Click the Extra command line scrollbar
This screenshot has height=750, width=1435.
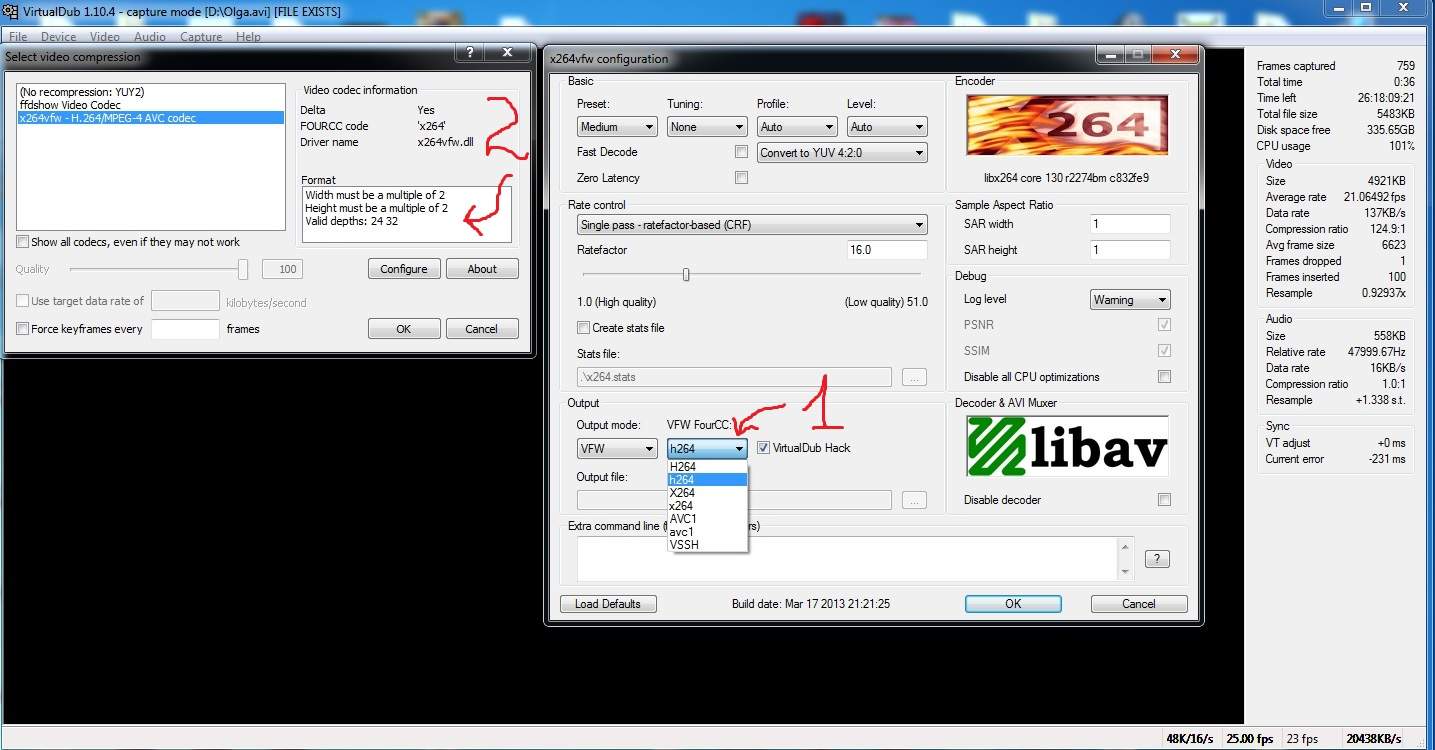pos(1125,559)
